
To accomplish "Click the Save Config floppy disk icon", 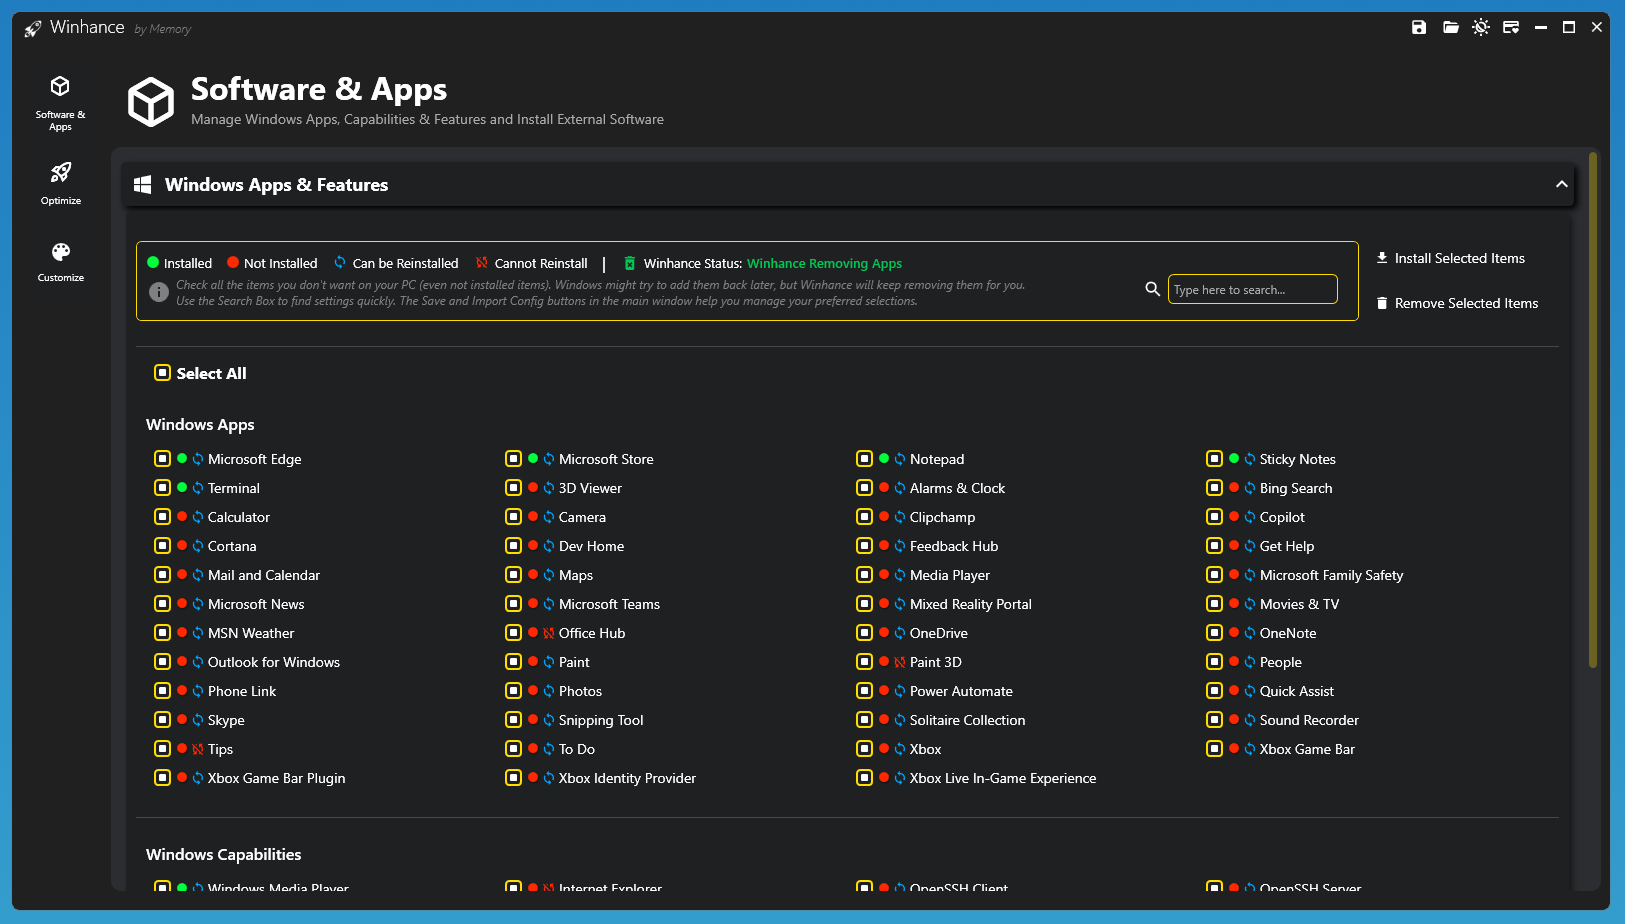I will 1418,27.
